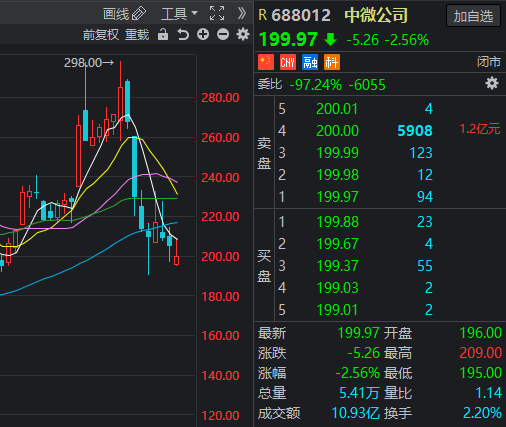The image size is (506, 427).
Task: Click the 总量 value 5.41万
Action: click(x=359, y=393)
